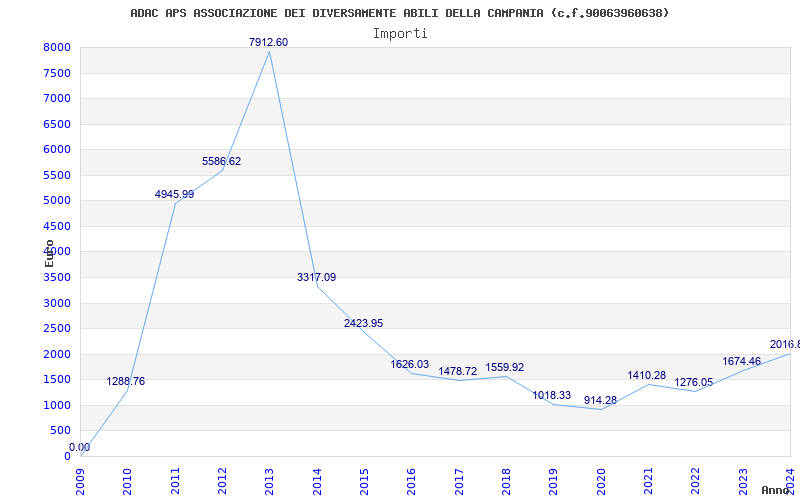The width and height of the screenshot is (800, 500).
Task: Select the data label 4945.99
Action: (x=174, y=194)
